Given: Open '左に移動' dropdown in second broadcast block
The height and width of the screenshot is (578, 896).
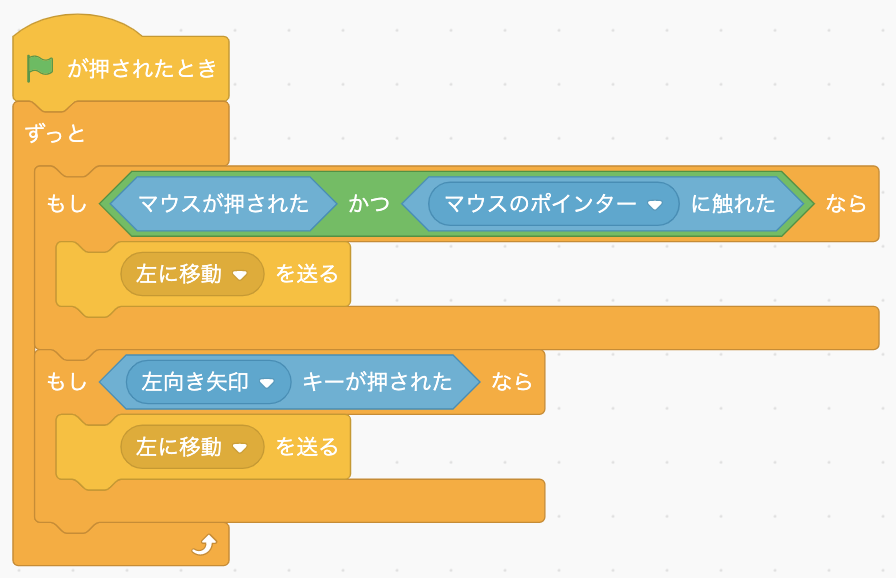Looking at the screenshot, I should point(240,448).
